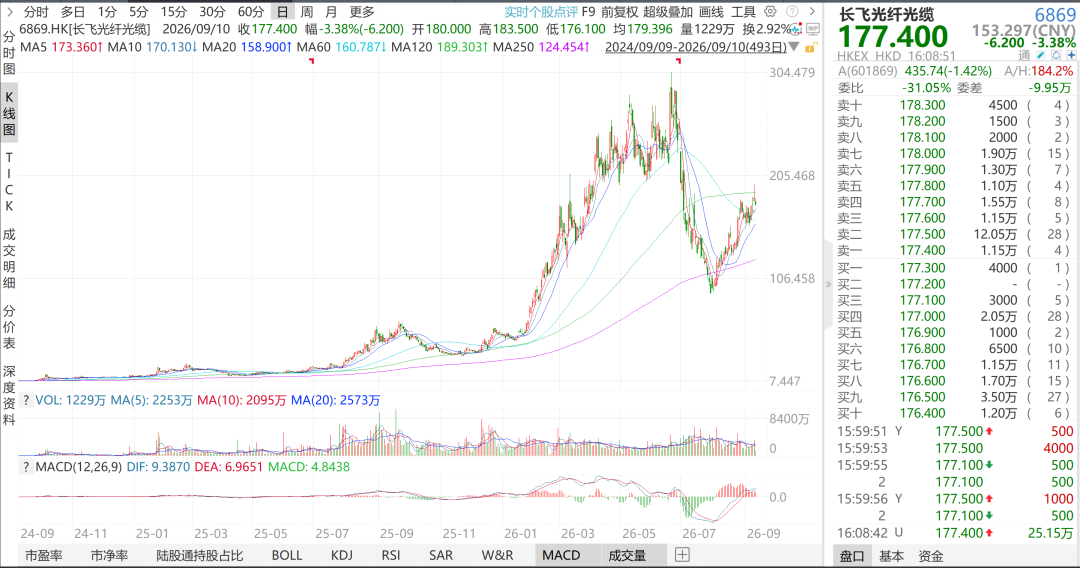Viewport: 1080px width, 568px height.
Task: Select BOLL indicator tab
Action: (x=287, y=555)
